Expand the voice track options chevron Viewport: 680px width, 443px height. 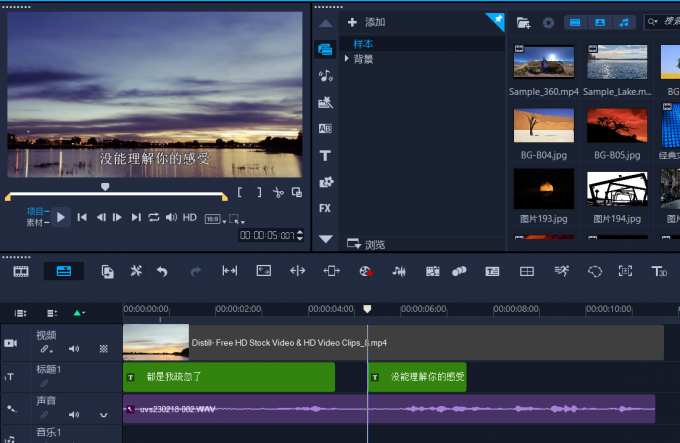pos(104,415)
